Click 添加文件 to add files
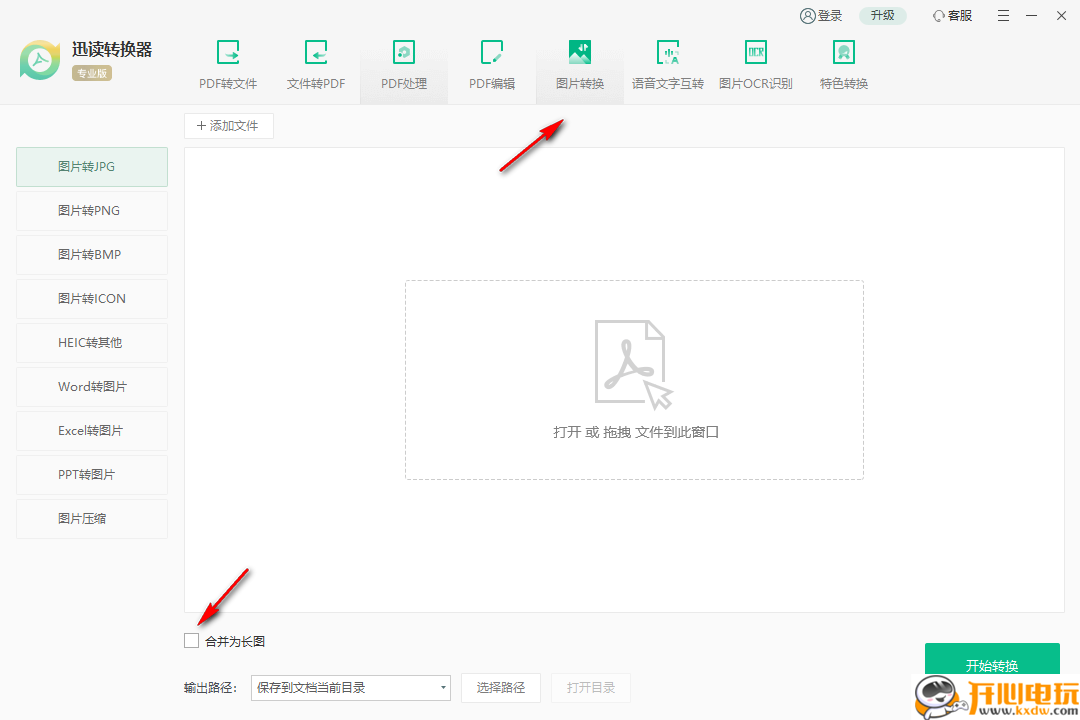Screen dimensions: 1080x720 (x=229, y=125)
